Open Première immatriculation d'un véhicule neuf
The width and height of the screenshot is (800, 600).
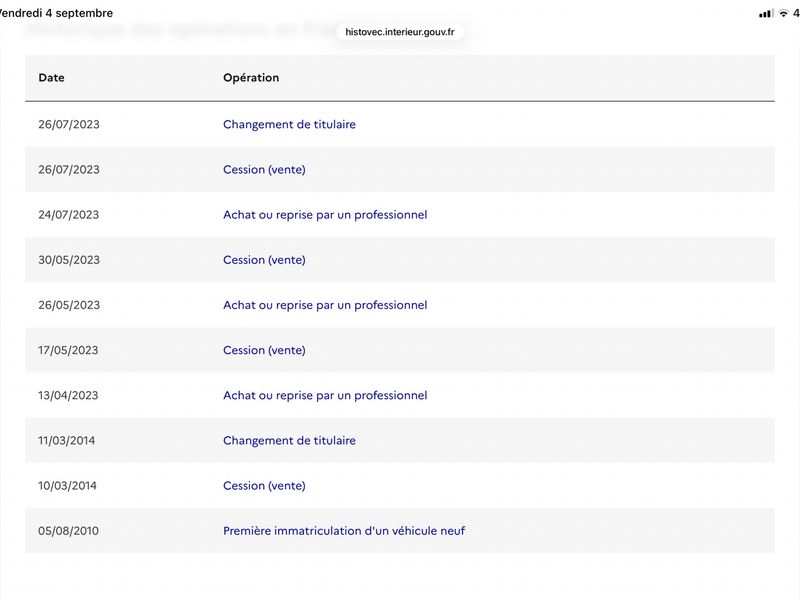(x=344, y=531)
